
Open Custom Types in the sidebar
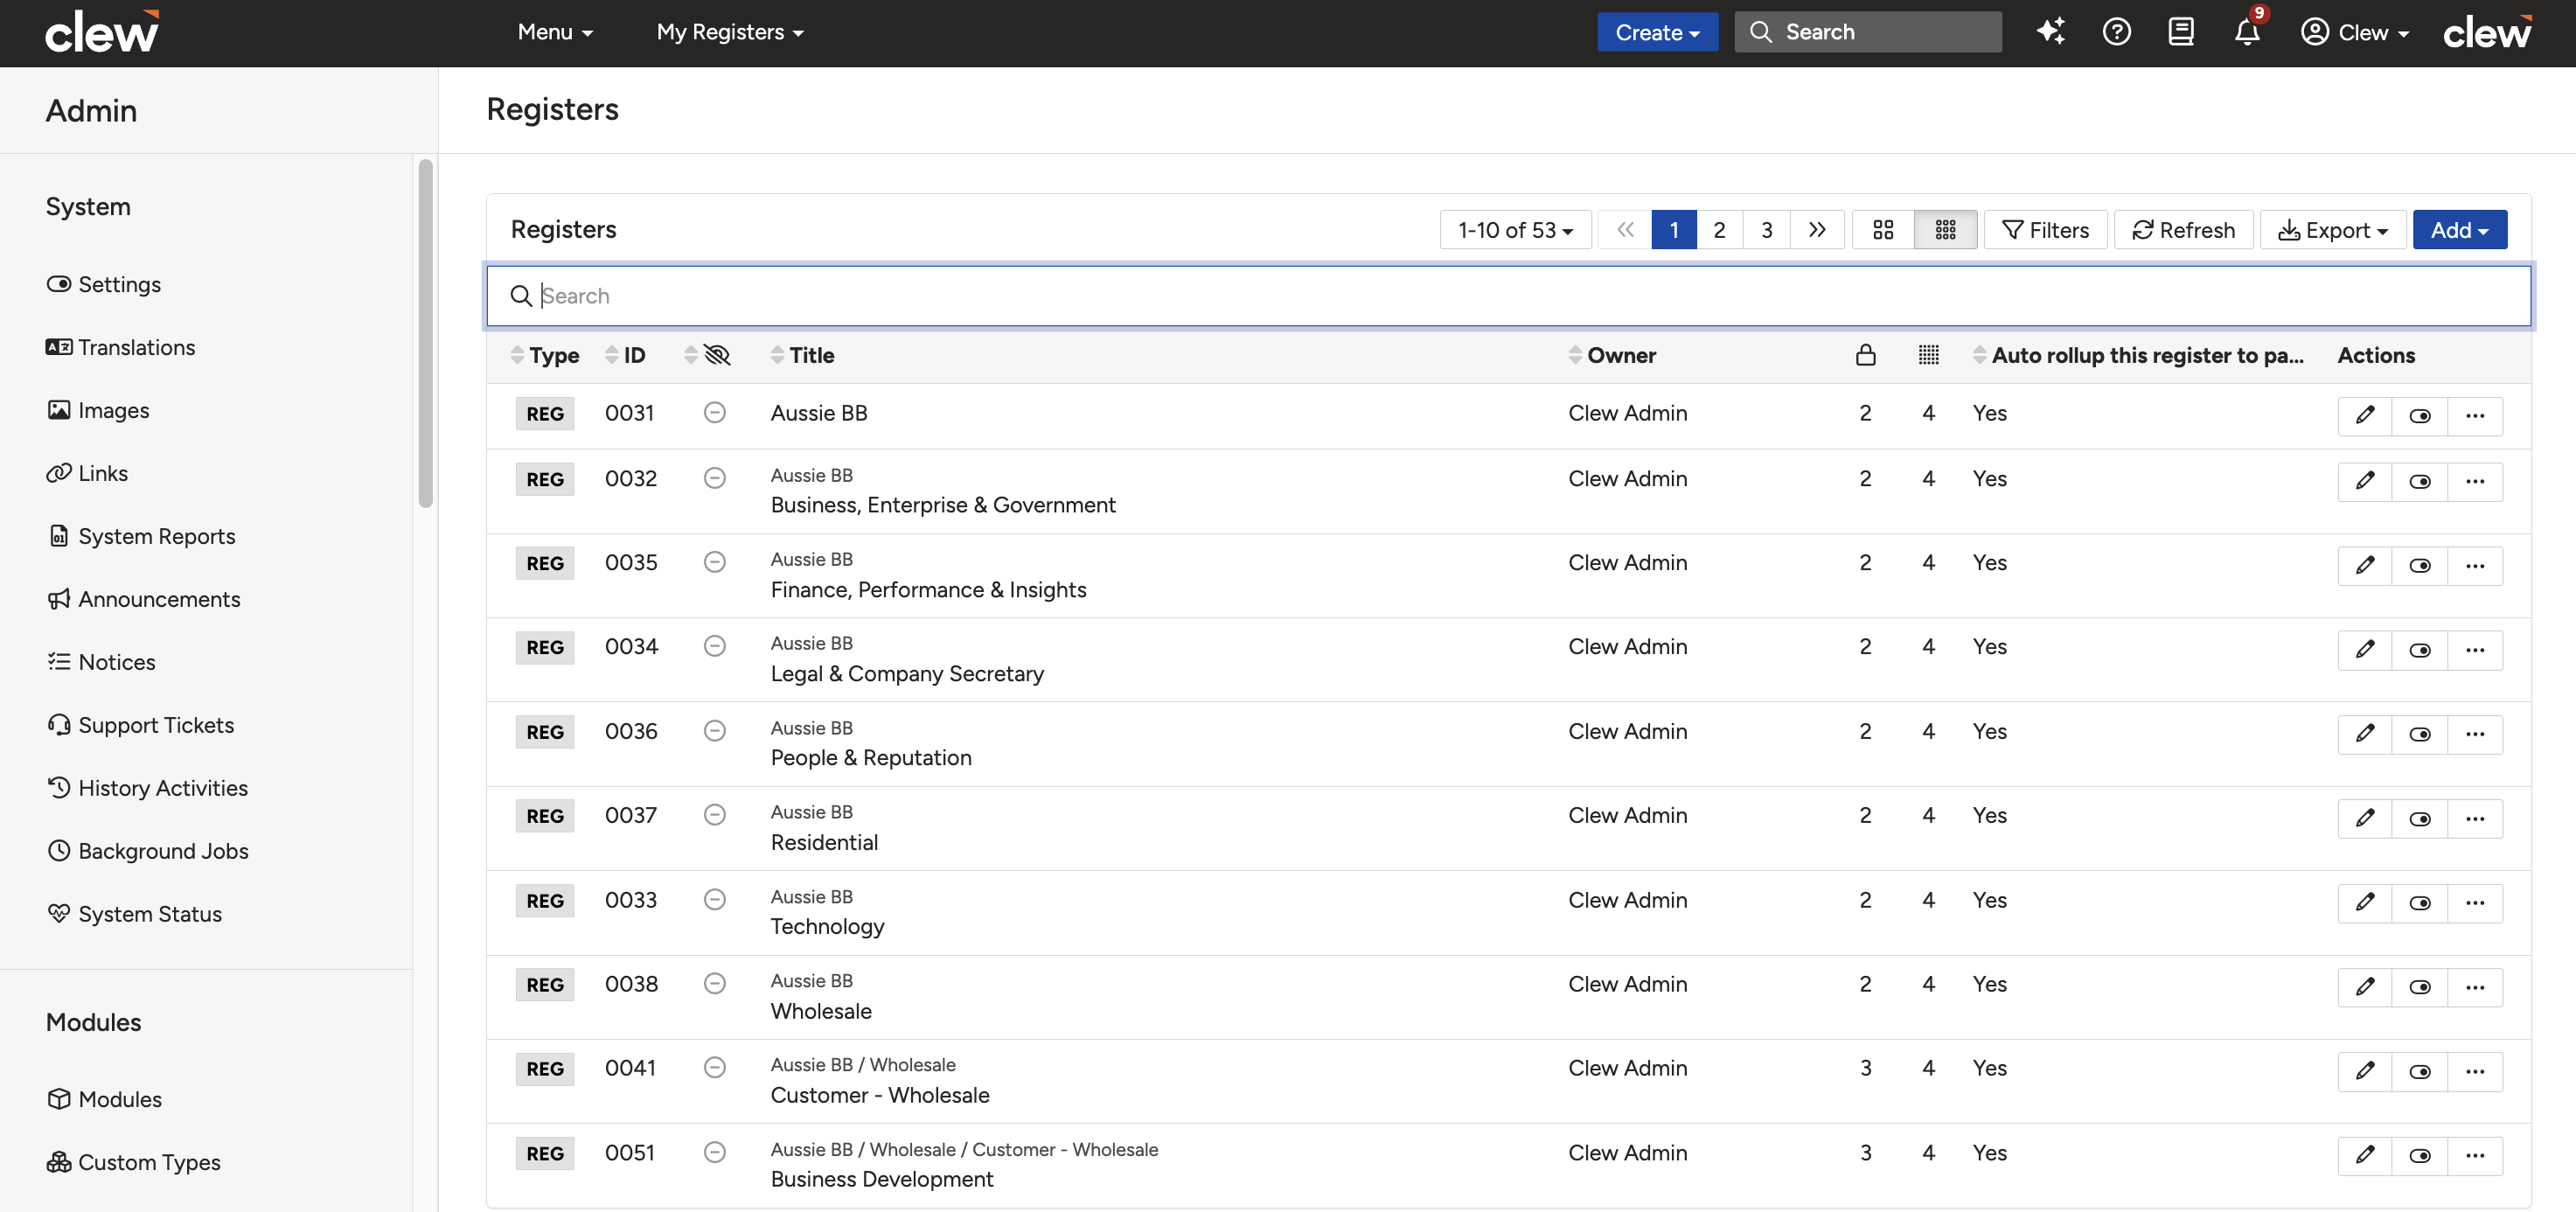[134, 1162]
